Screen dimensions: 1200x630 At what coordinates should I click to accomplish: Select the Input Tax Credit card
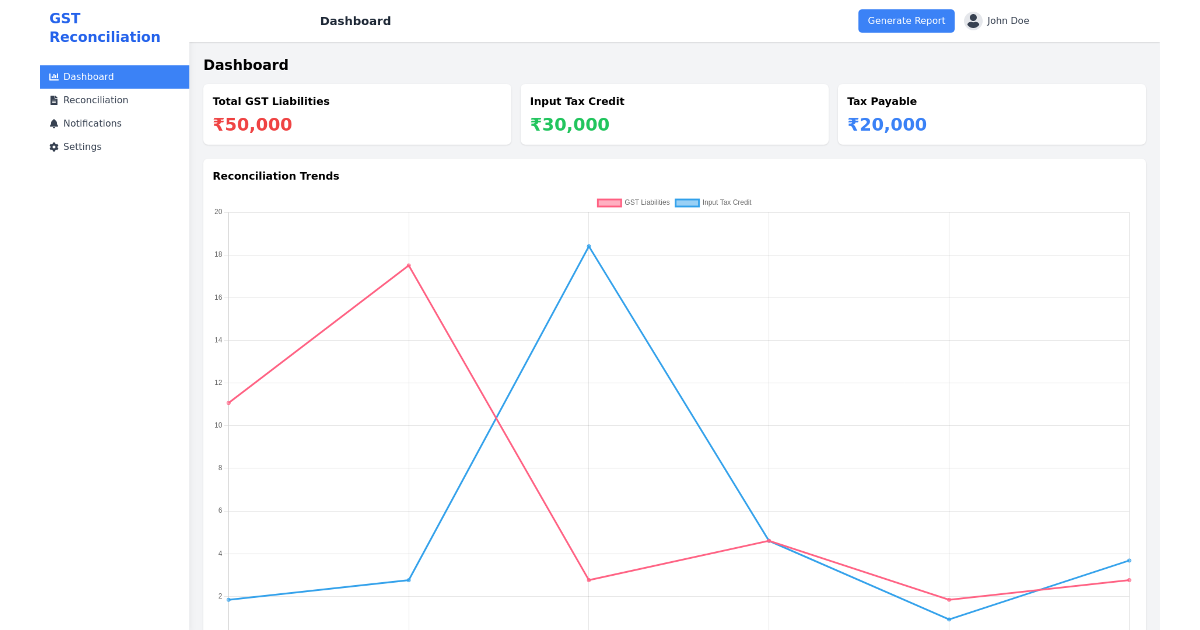[x=674, y=114]
